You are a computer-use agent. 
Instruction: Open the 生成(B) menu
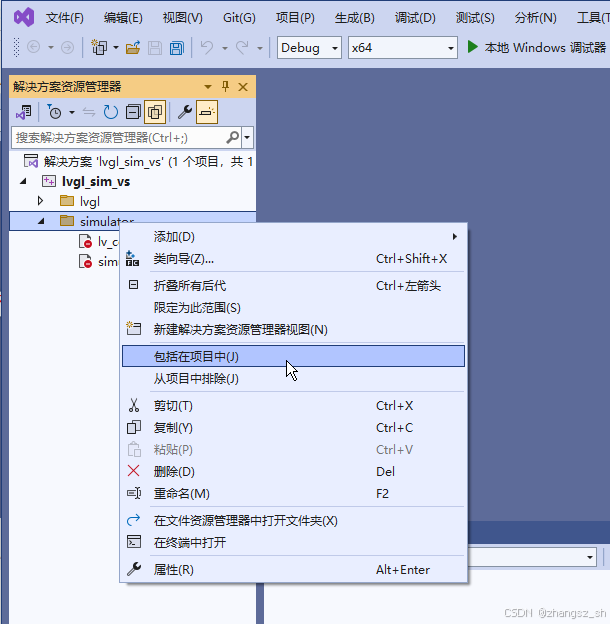tap(355, 18)
